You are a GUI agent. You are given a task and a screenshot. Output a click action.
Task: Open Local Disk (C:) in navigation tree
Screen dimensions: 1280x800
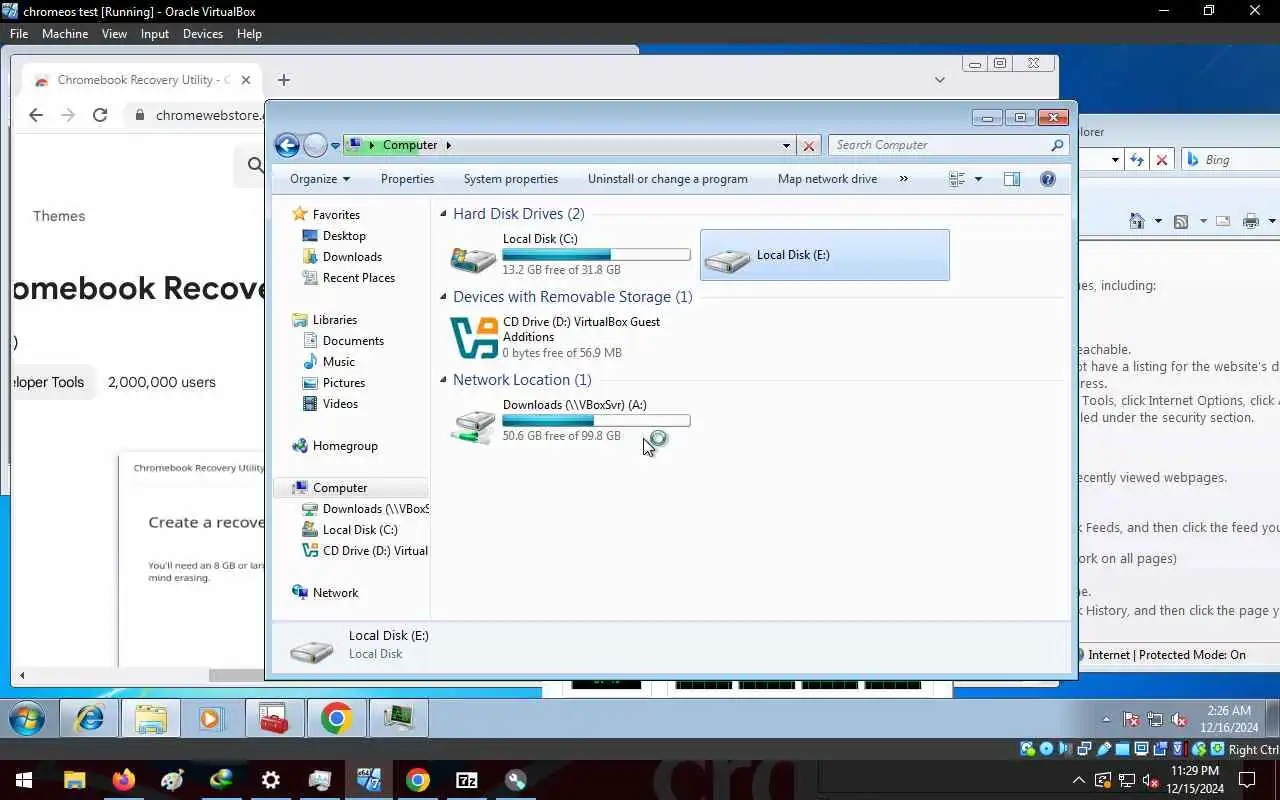(360, 530)
